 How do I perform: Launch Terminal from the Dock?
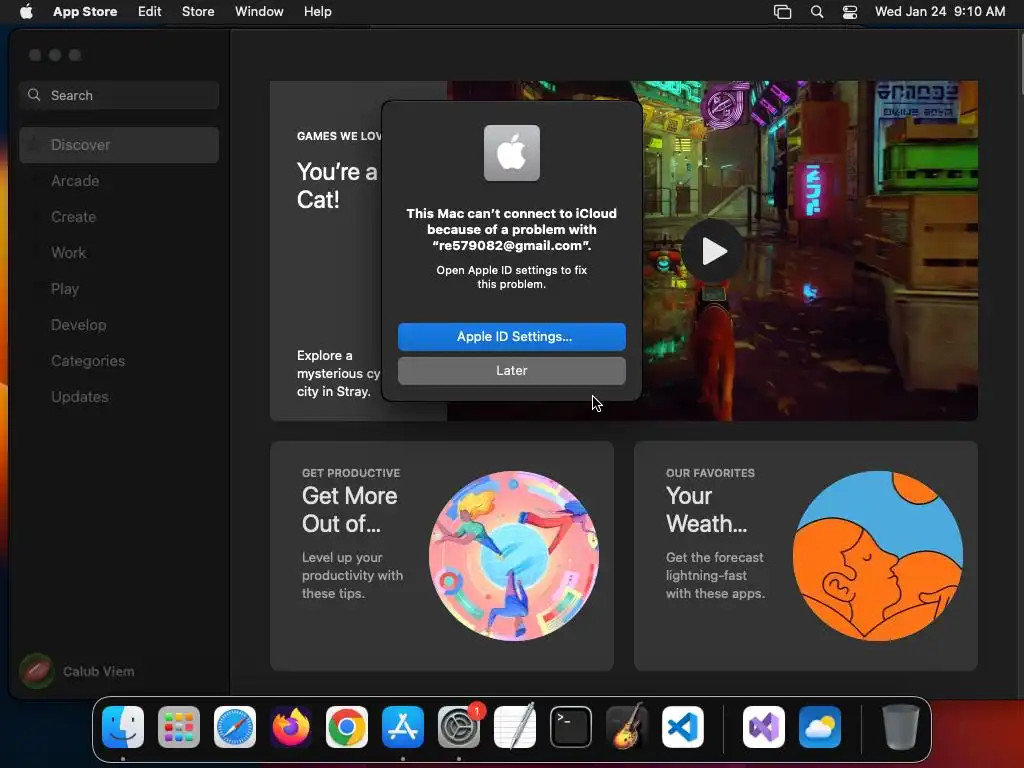[571, 727]
